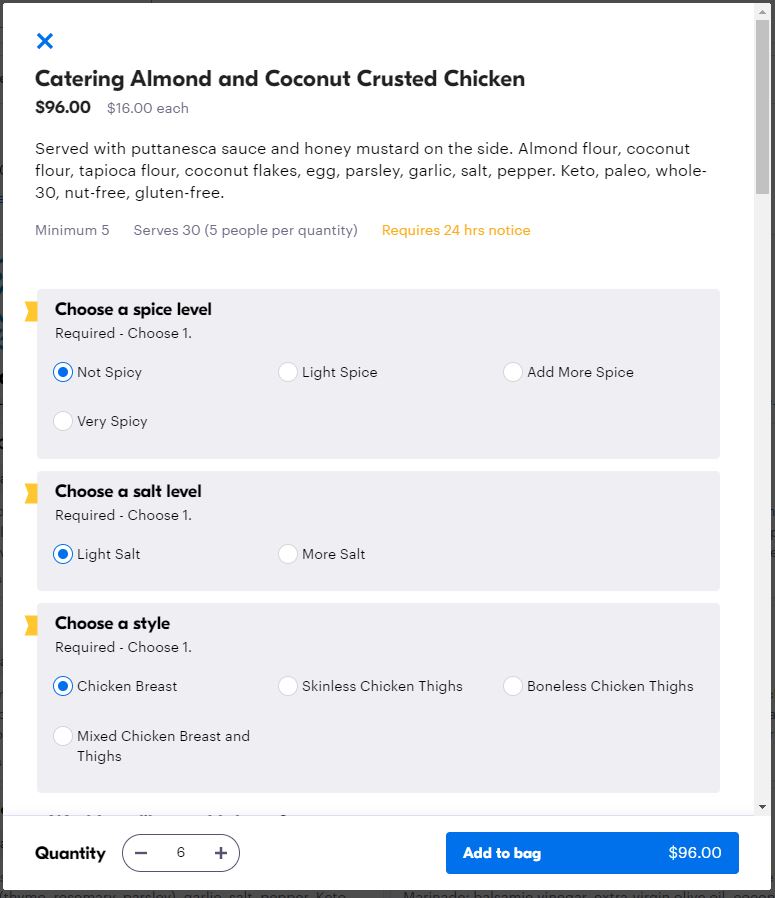Choose Skinless Chicken Thighs style

click(x=288, y=686)
